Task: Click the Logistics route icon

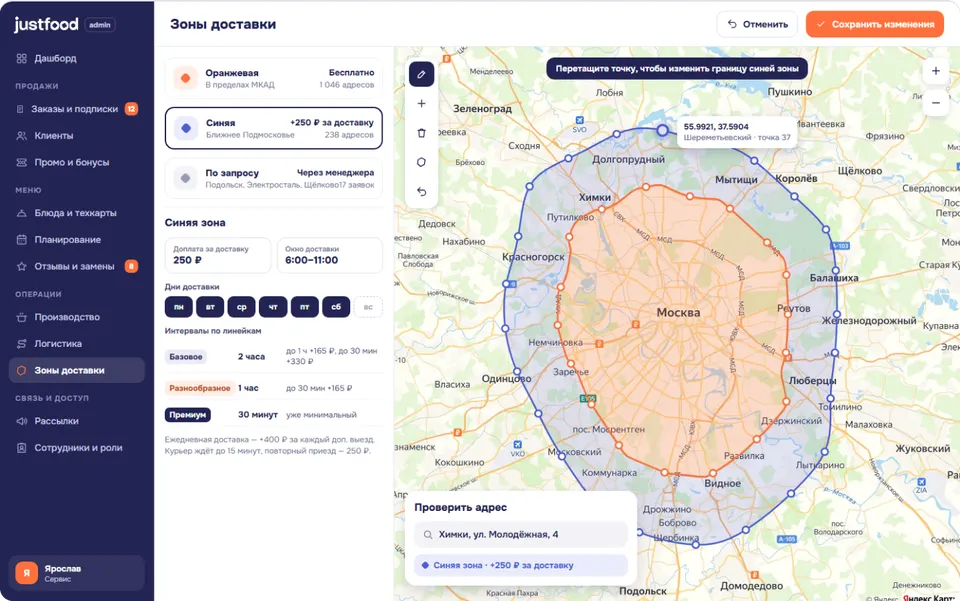Action: (x=21, y=343)
